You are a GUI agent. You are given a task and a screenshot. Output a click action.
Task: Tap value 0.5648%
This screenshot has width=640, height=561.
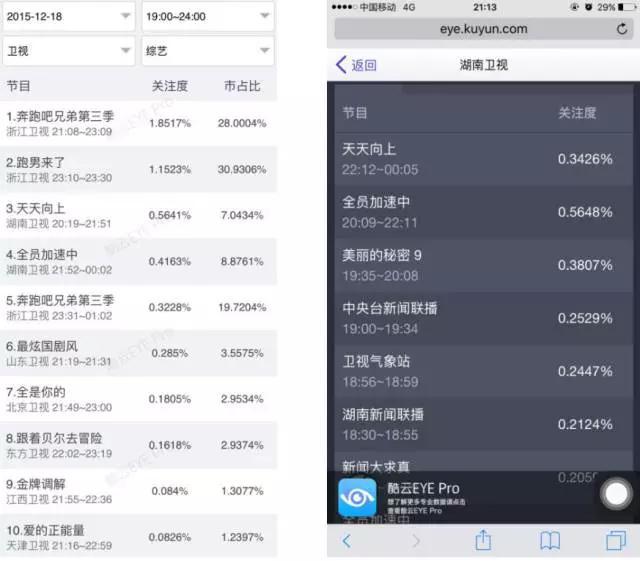585,212
